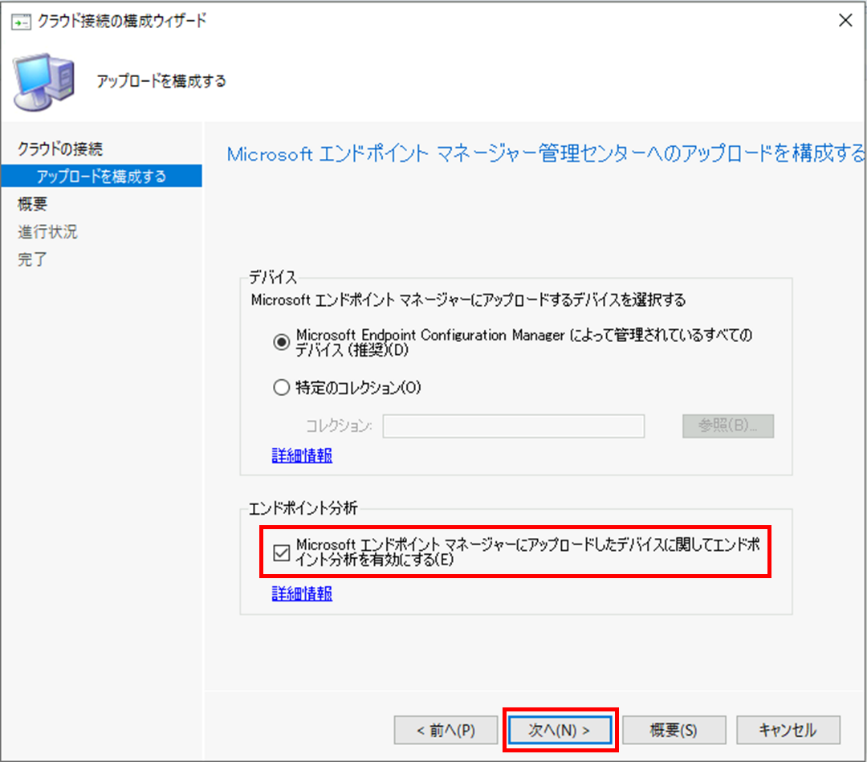The height and width of the screenshot is (762, 867).
Task: Click the computer wizard header icon
Action: pos(44,81)
